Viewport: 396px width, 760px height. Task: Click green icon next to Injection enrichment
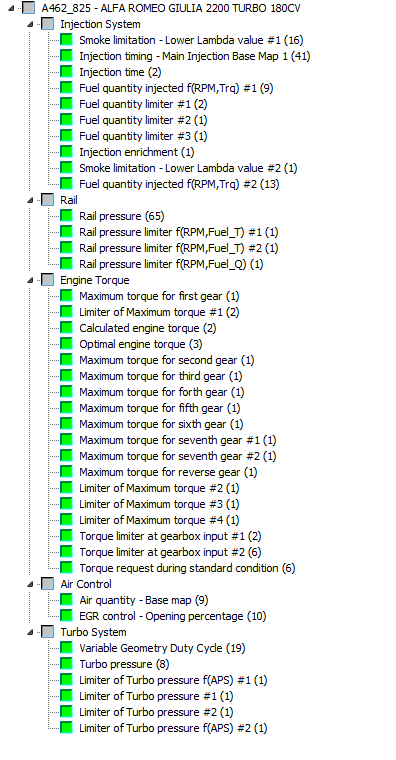point(66,152)
